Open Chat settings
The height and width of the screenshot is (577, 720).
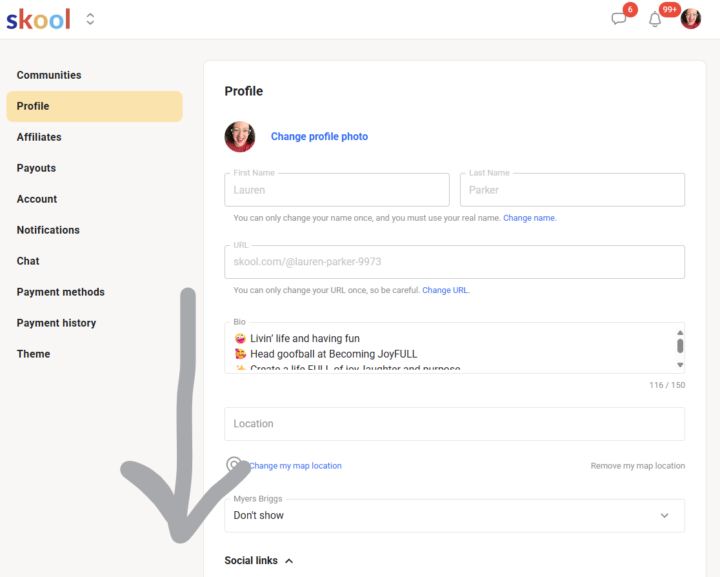click(28, 261)
